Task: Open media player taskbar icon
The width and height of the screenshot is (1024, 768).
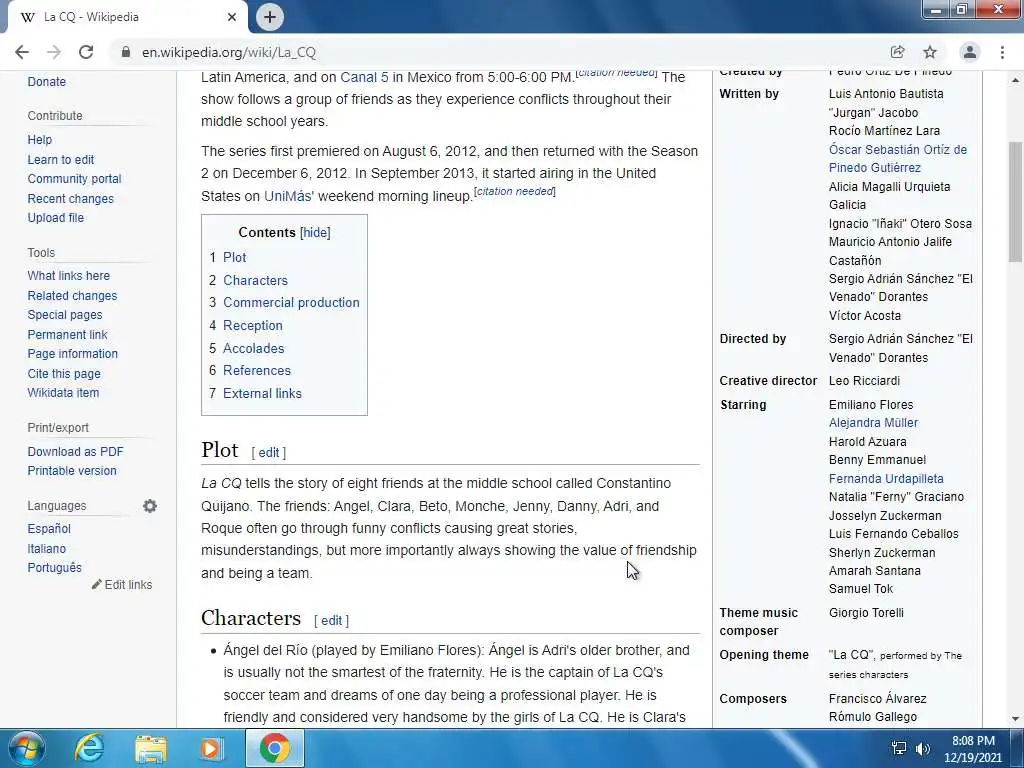Action: 210,748
